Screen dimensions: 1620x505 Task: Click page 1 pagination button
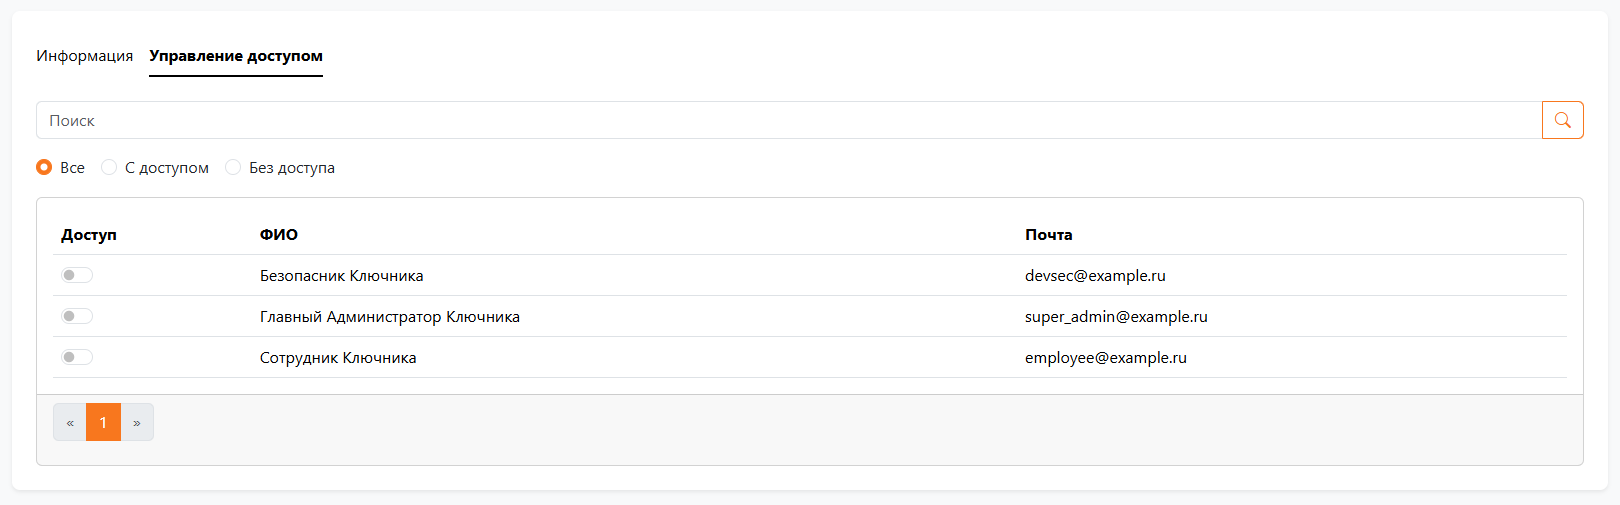click(103, 422)
